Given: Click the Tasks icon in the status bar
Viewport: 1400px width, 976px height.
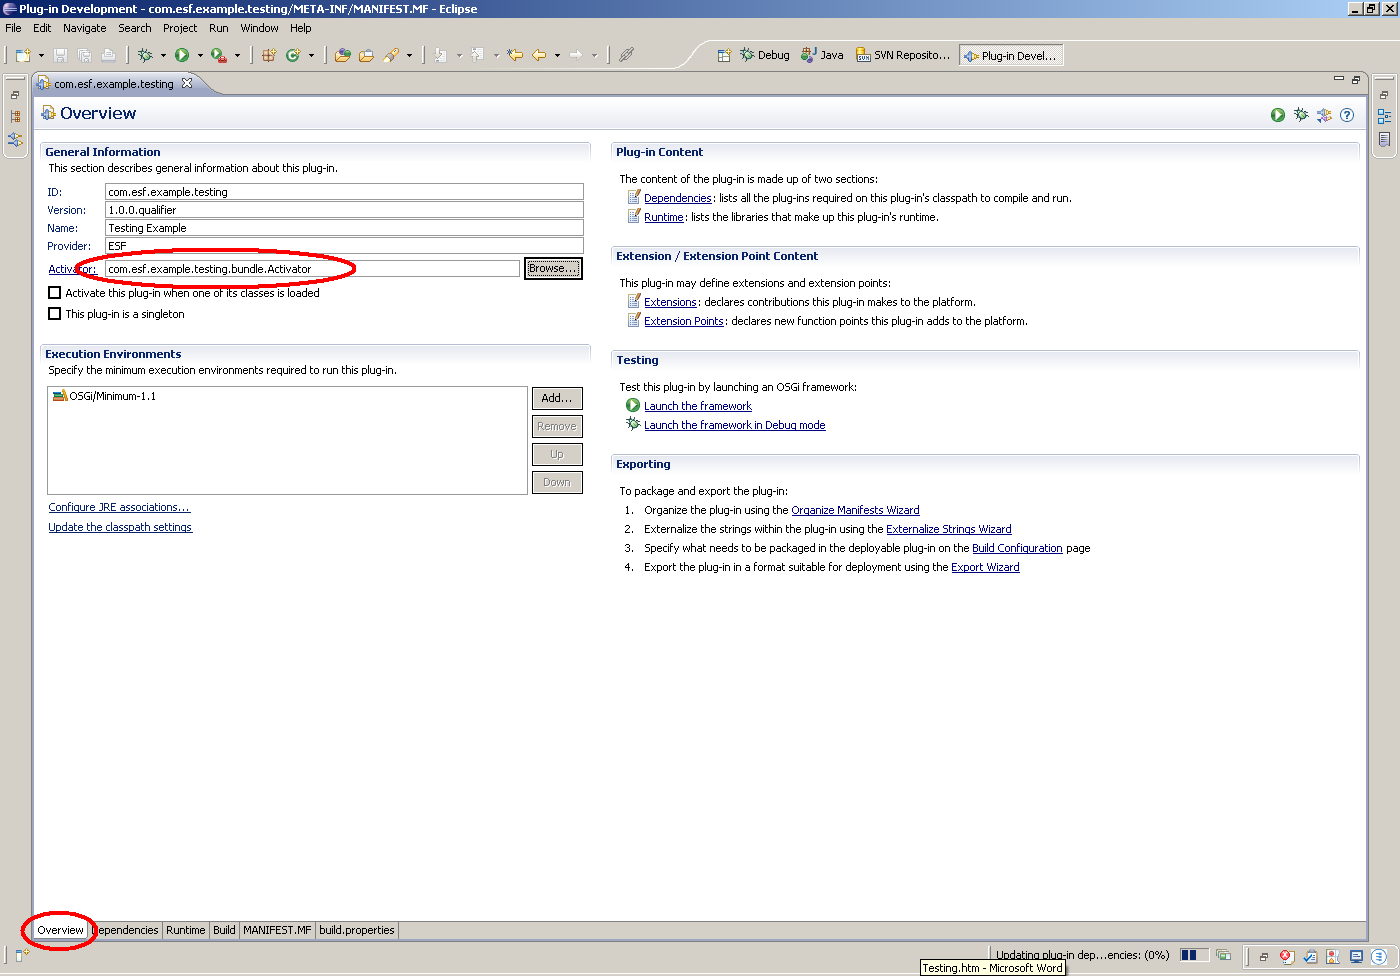Looking at the screenshot, I should [x=1310, y=956].
